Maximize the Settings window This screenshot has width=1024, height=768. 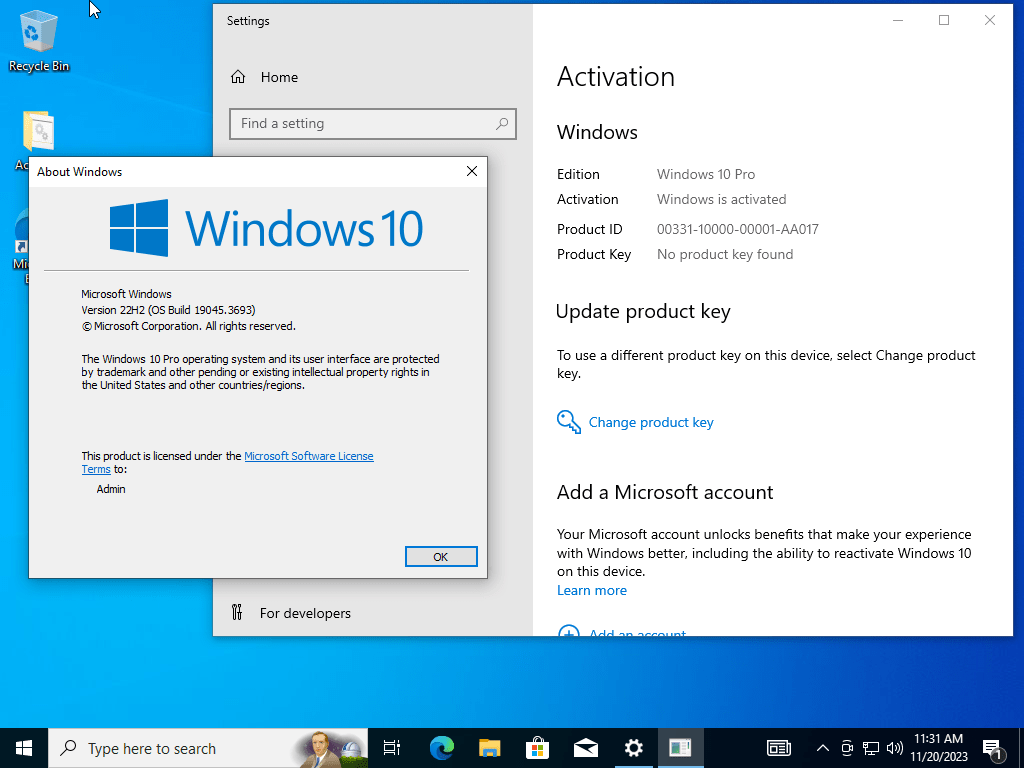point(944,20)
